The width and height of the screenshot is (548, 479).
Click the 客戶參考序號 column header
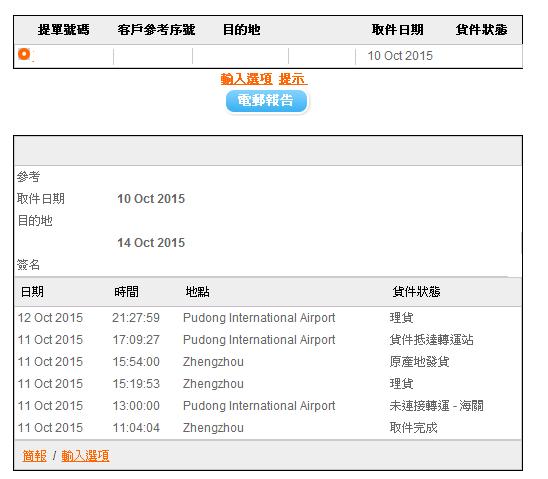pyautogui.click(x=156, y=30)
